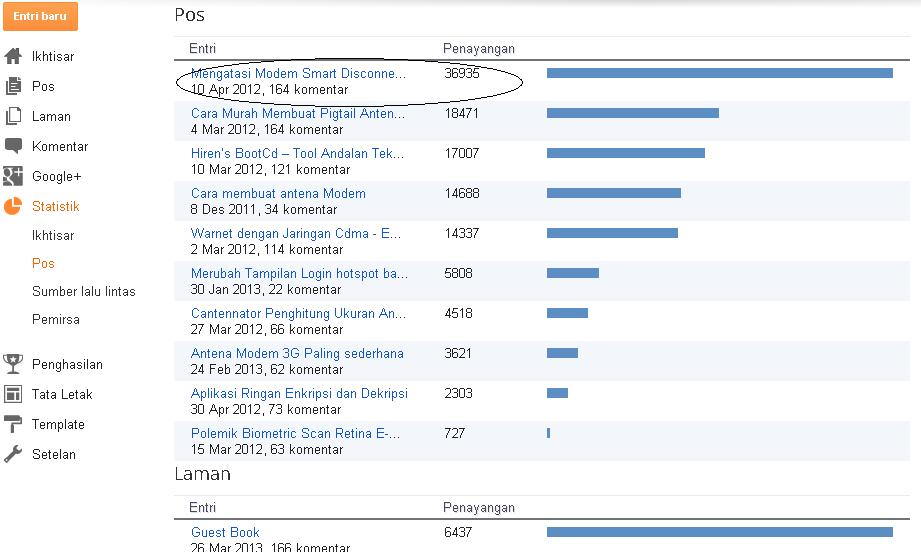
Task: Click the 14688 view count
Action: point(462,193)
